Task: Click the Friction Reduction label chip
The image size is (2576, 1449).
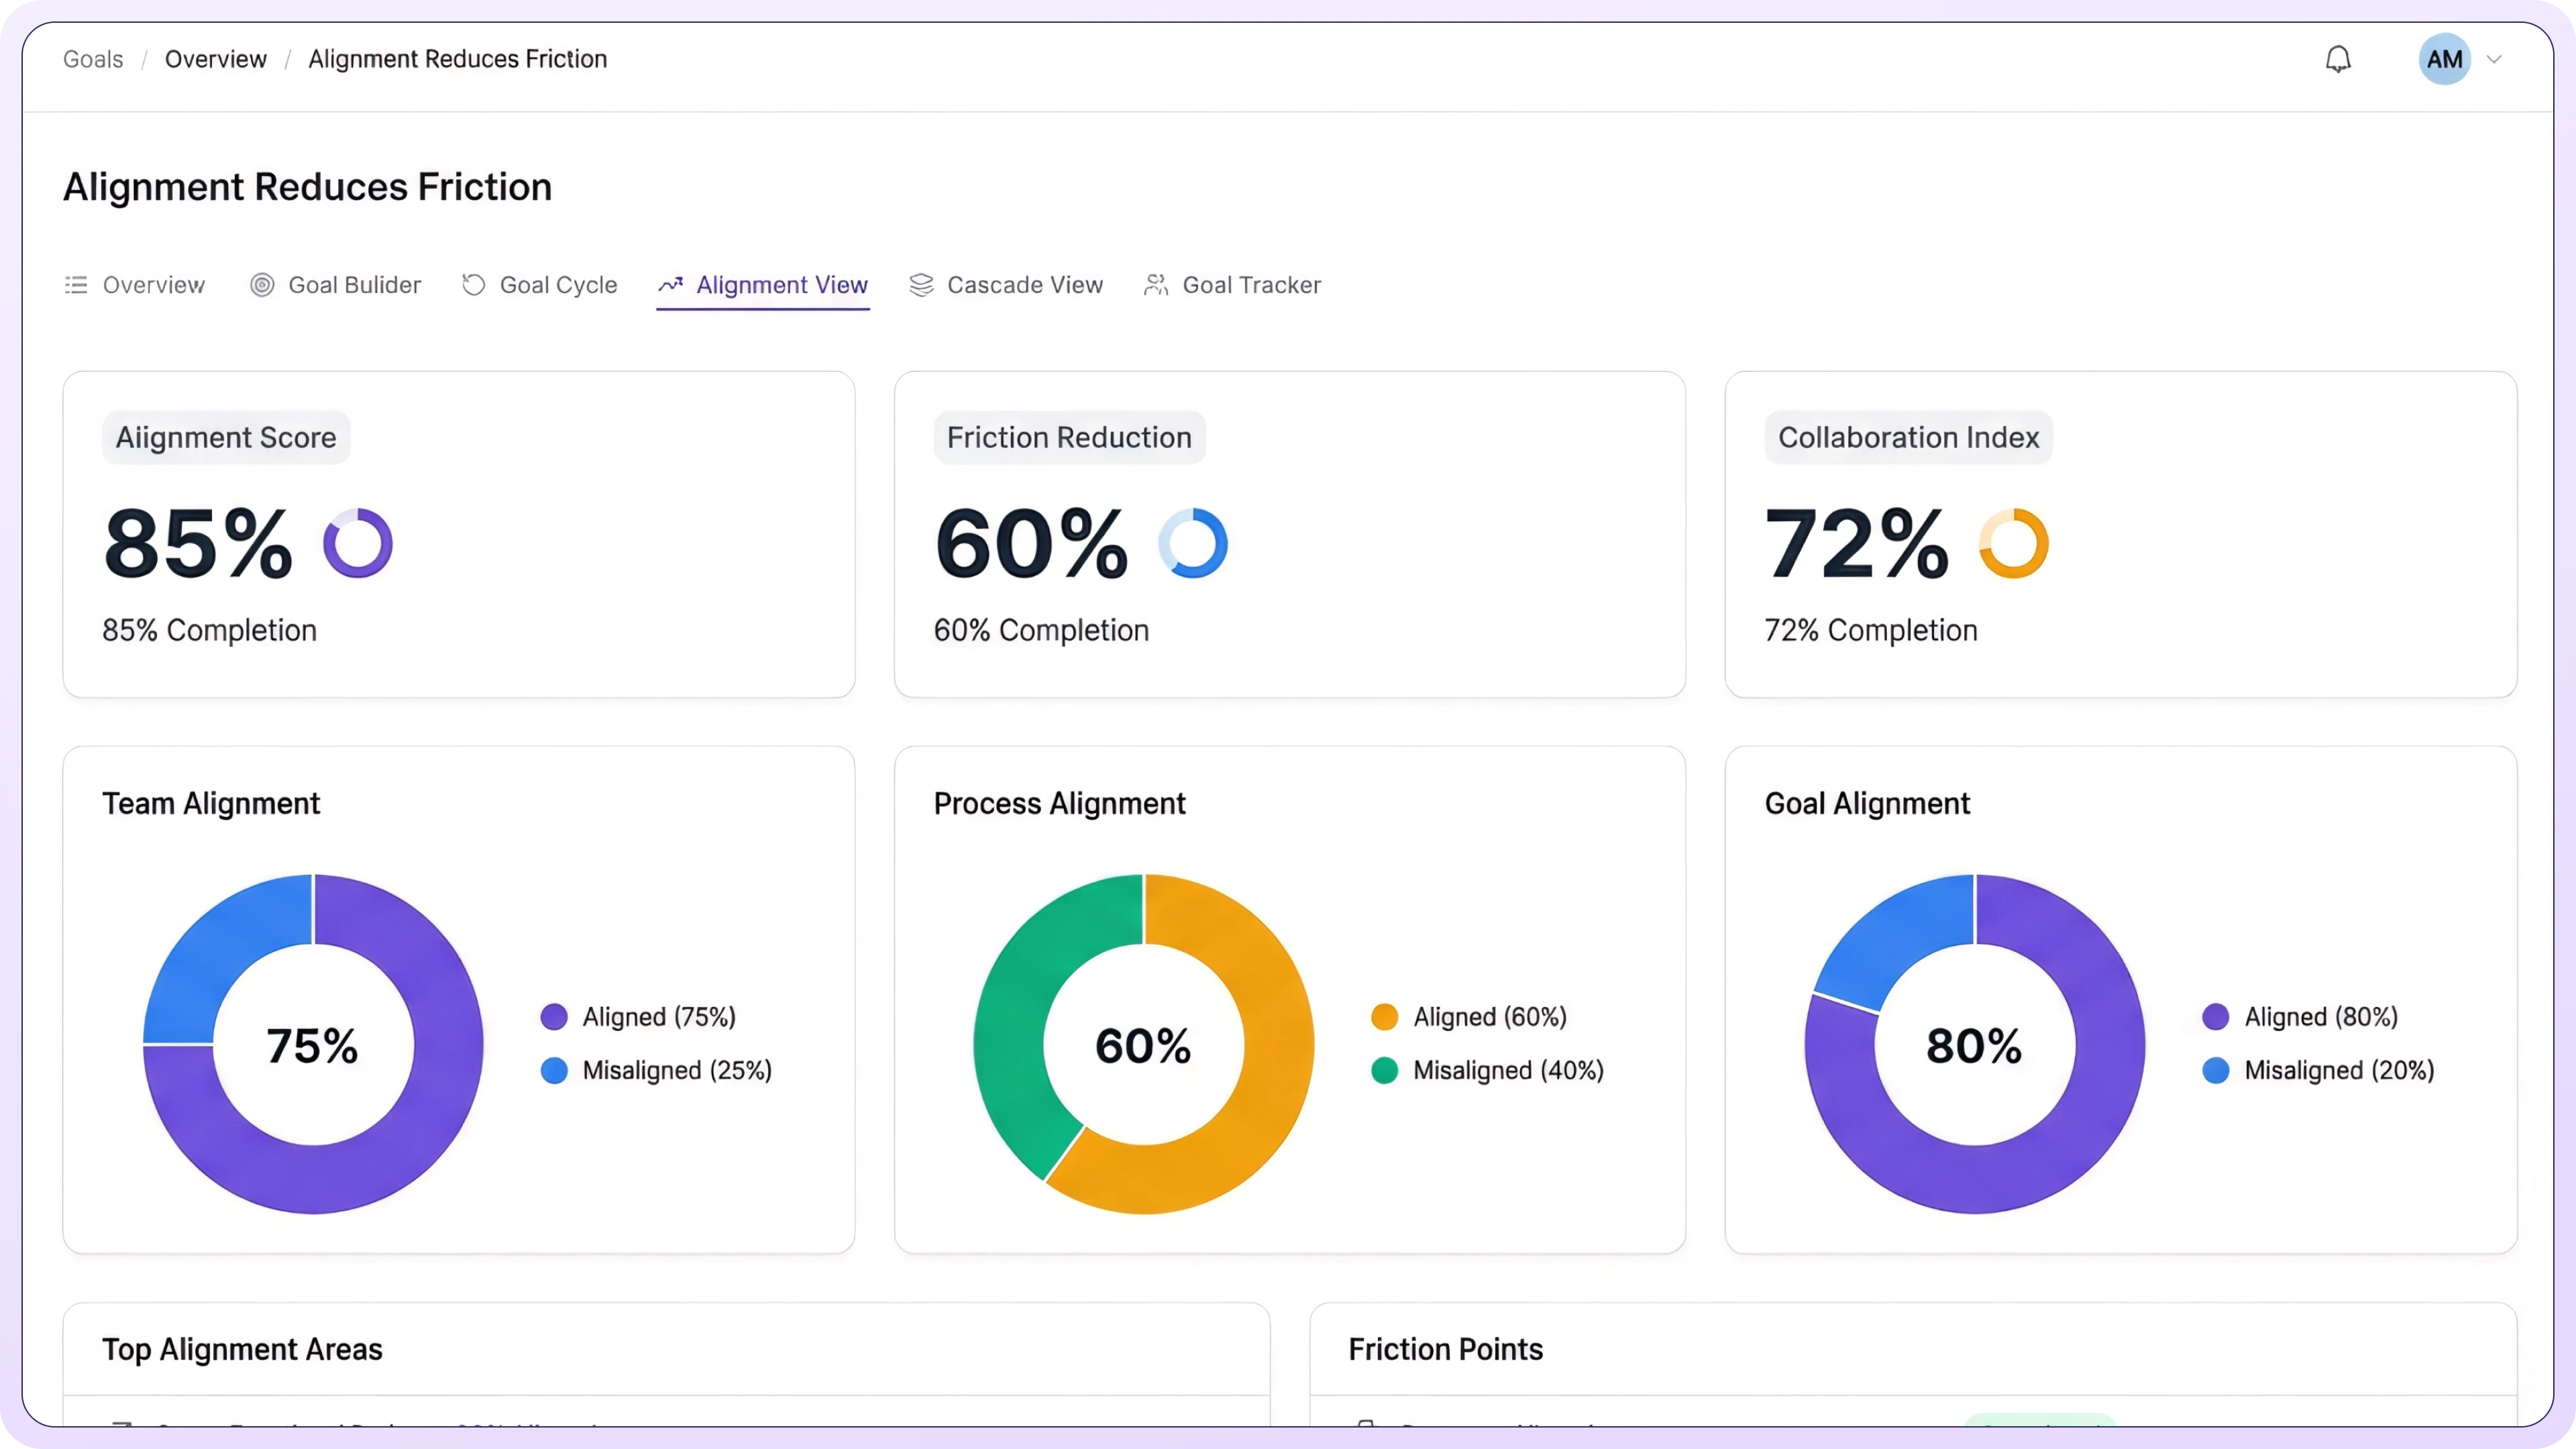Action: [1069, 437]
